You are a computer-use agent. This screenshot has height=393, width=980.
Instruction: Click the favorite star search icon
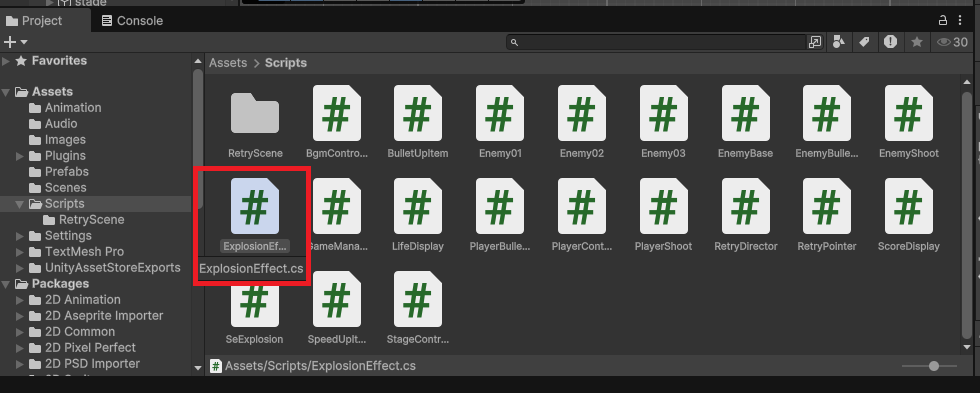[x=916, y=42]
